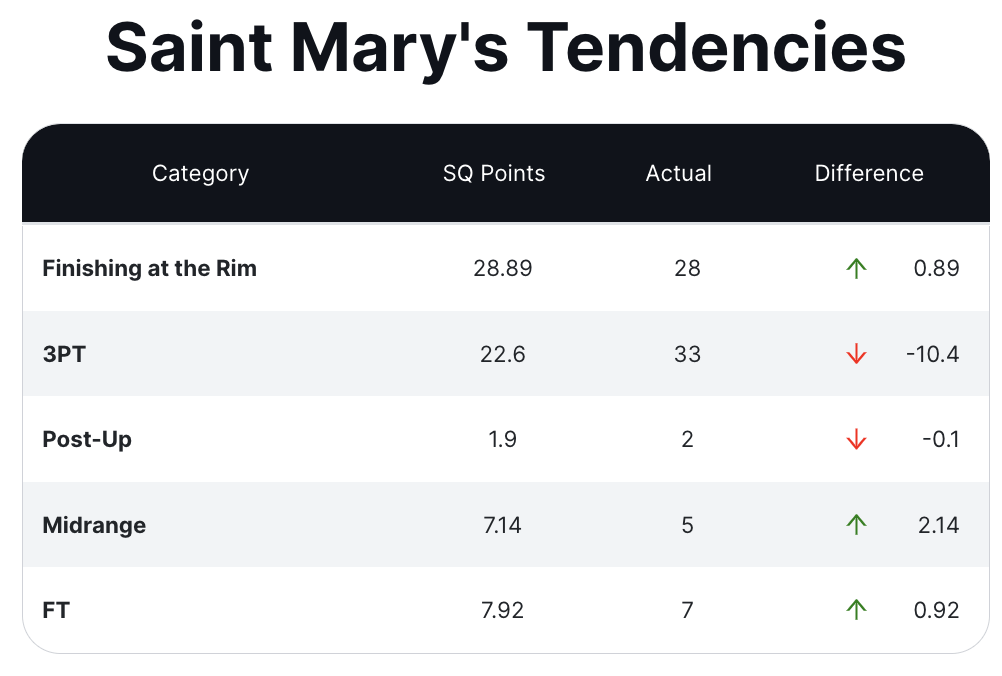Sort by SQ Points column header

click(x=494, y=173)
